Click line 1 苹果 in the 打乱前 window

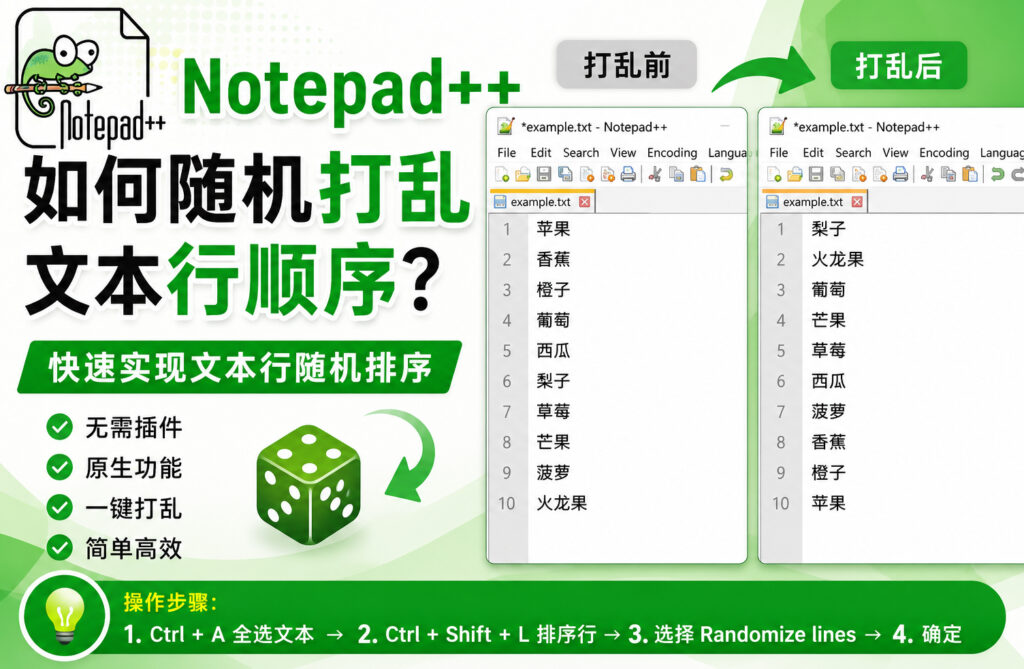click(x=553, y=229)
